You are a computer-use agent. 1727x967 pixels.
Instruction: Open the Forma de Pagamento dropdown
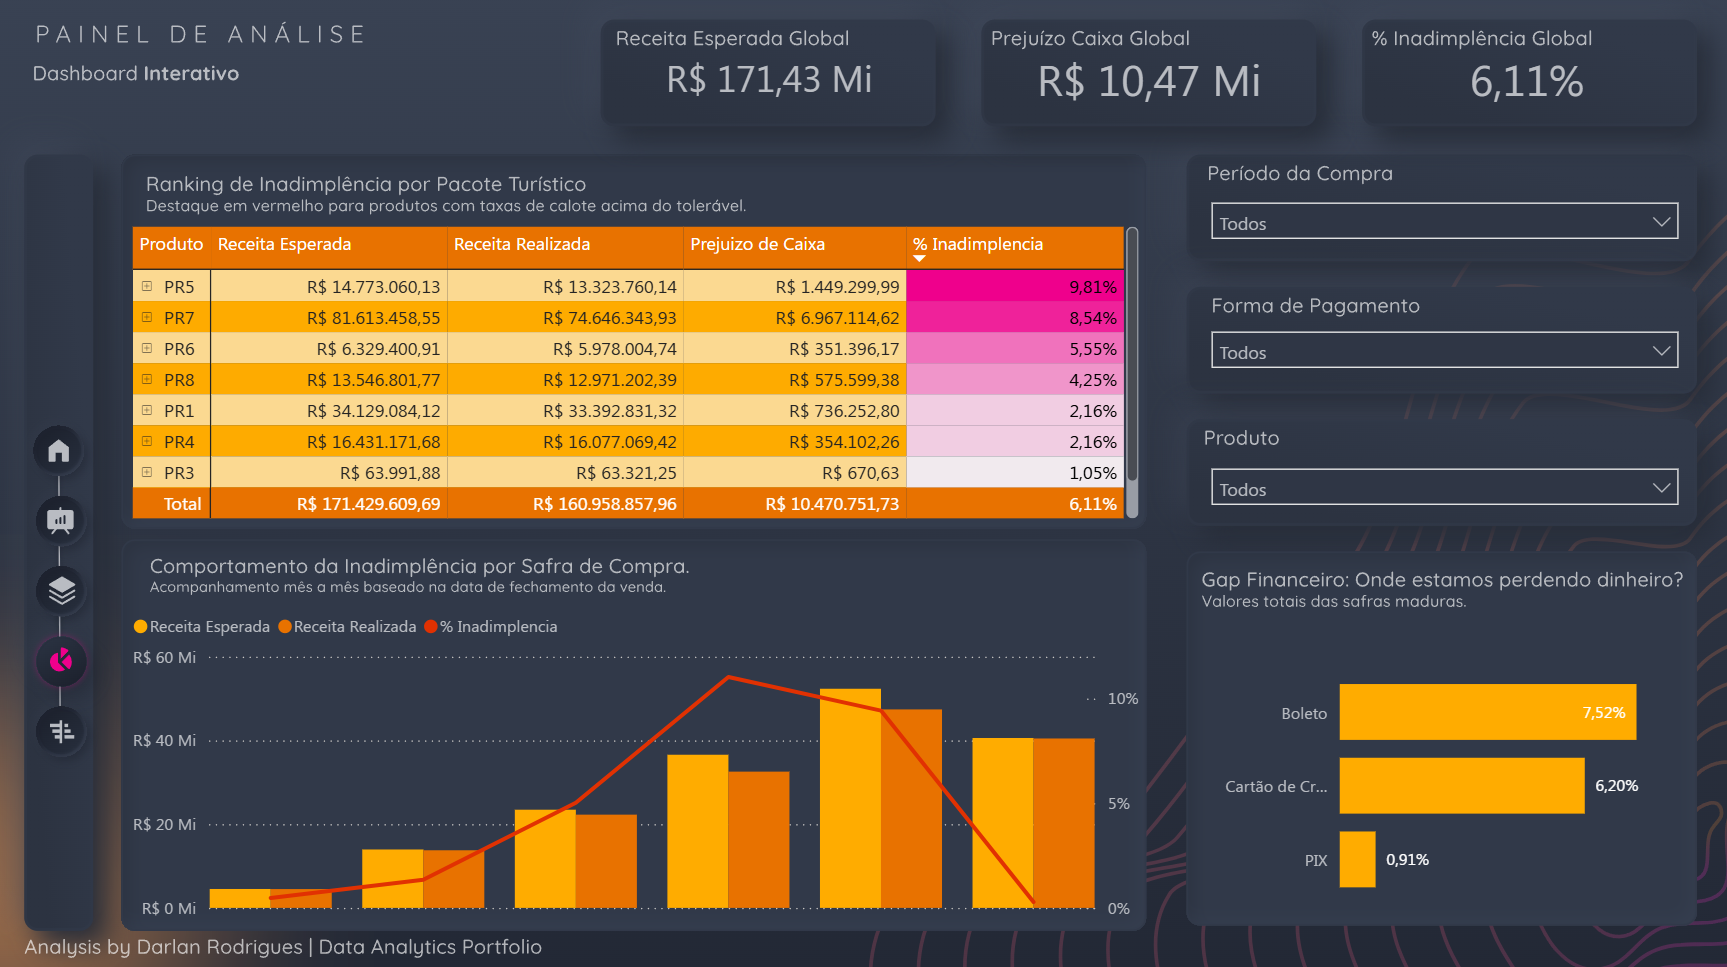point(1443,351)
